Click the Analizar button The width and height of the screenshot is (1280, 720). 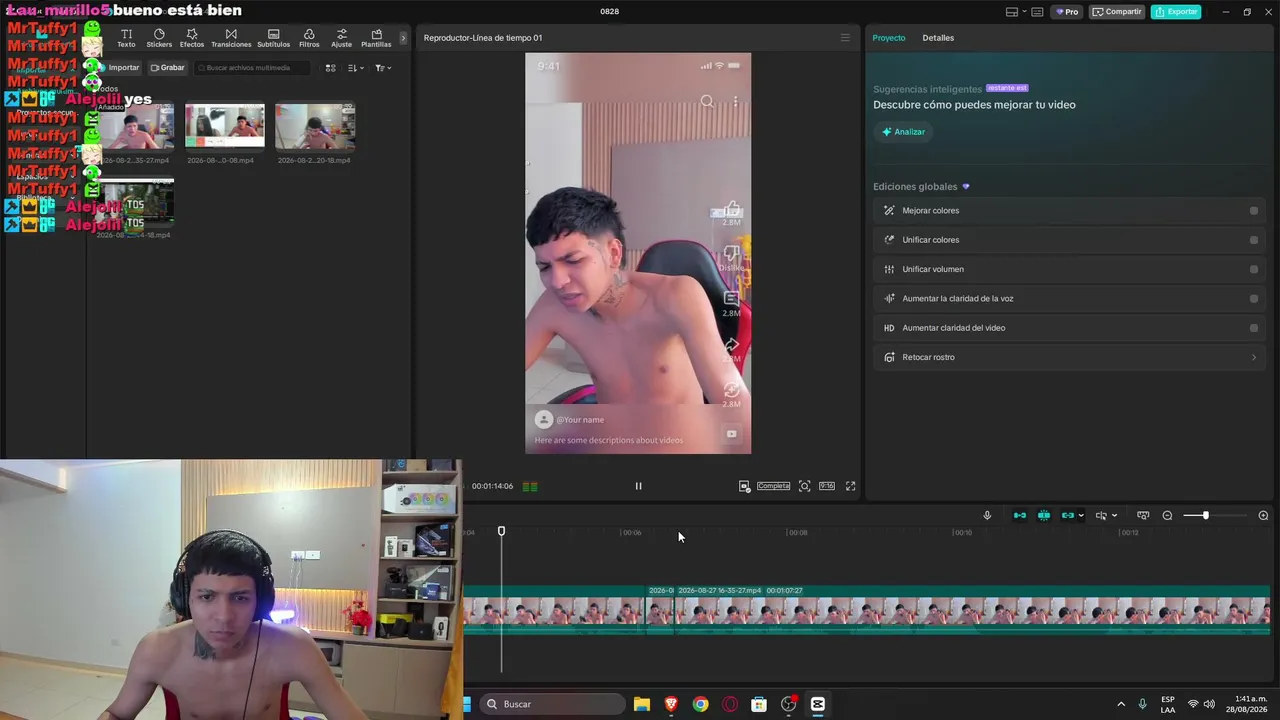(903, 132)
